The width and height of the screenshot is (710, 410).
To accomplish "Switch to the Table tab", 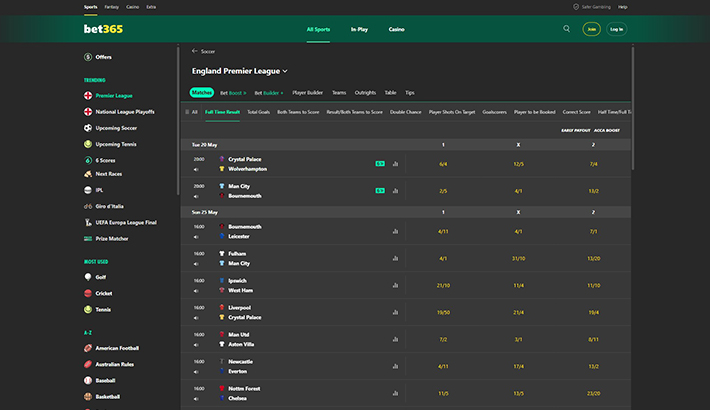I will [390, 93].
